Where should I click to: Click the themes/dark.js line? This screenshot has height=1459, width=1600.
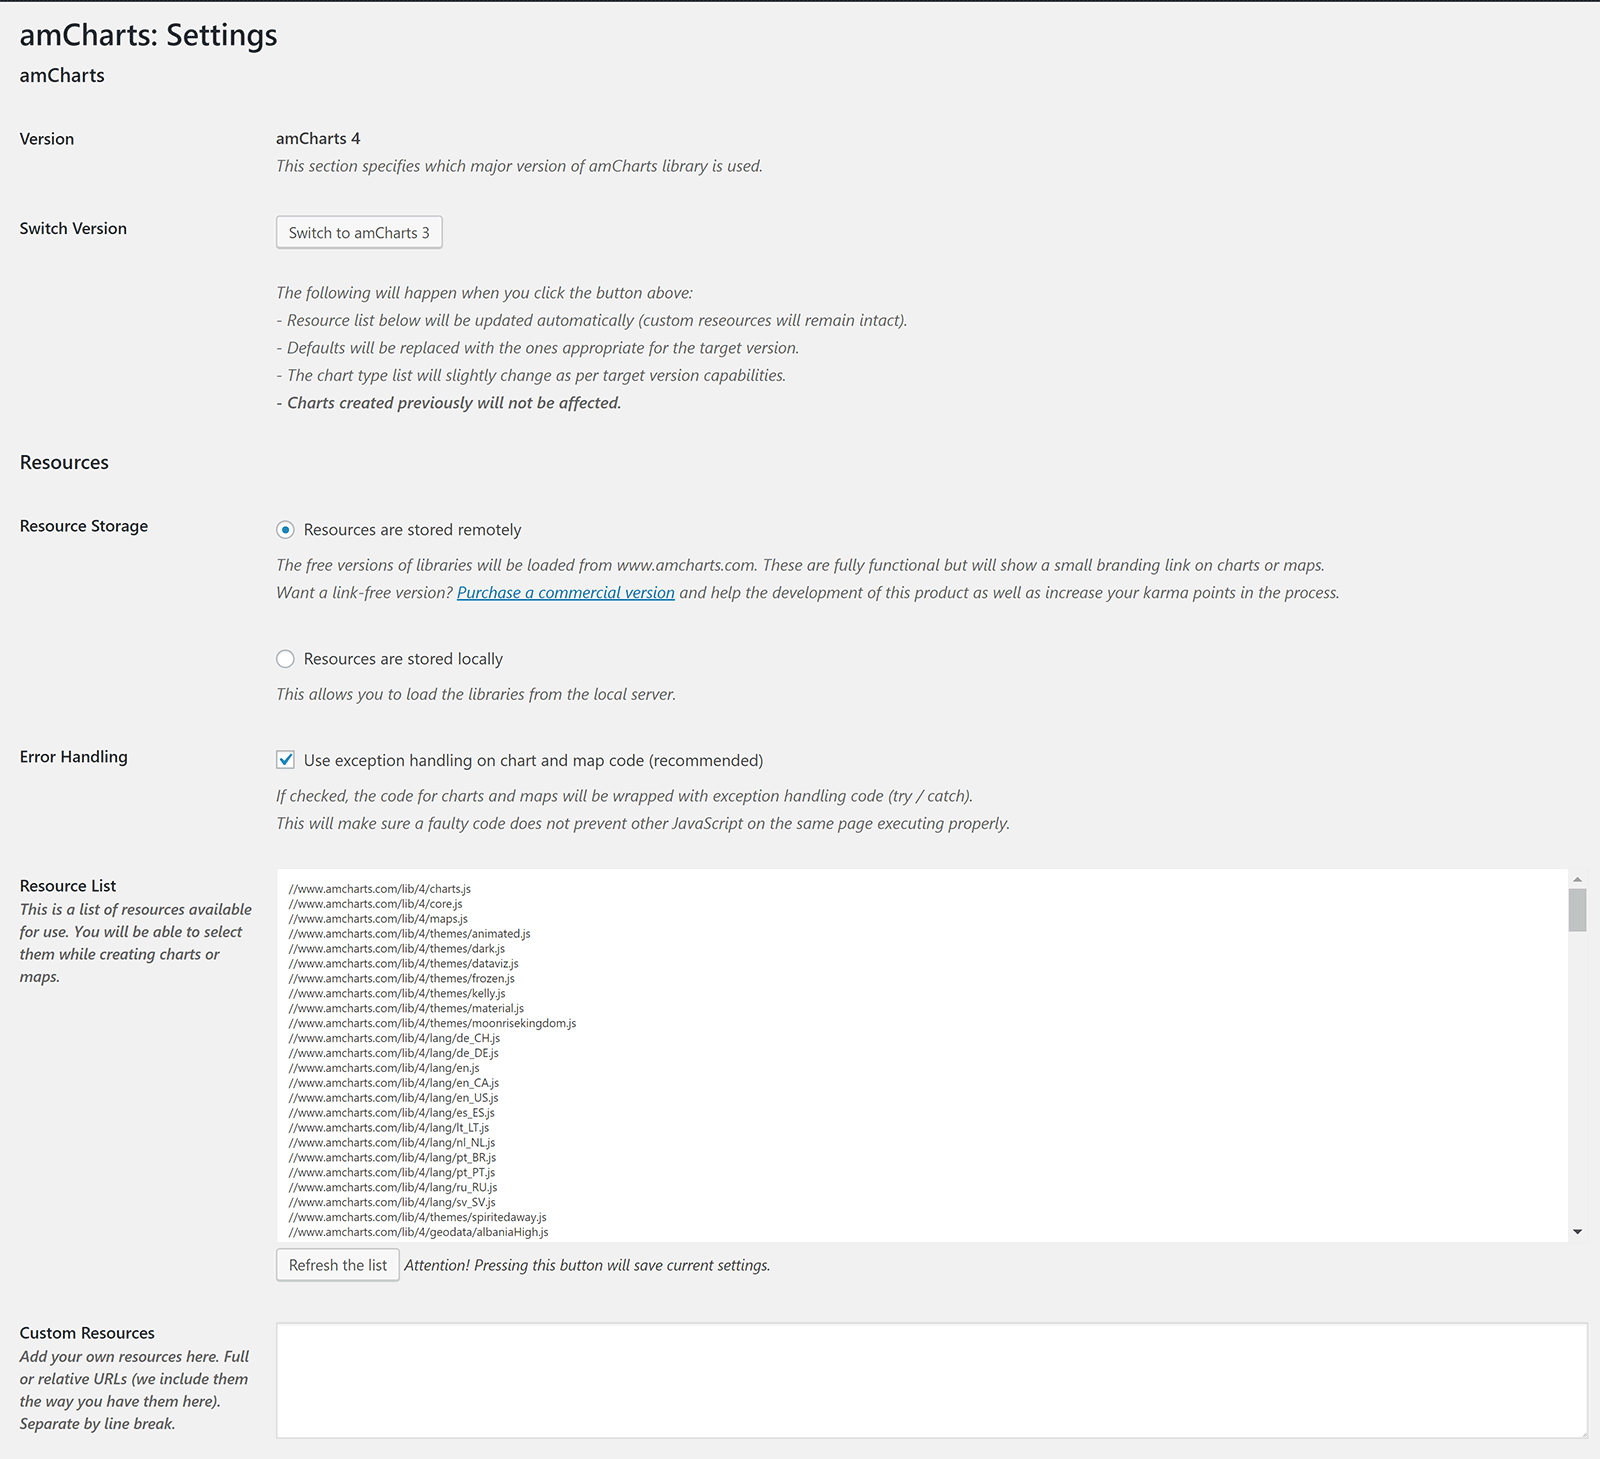397,949
